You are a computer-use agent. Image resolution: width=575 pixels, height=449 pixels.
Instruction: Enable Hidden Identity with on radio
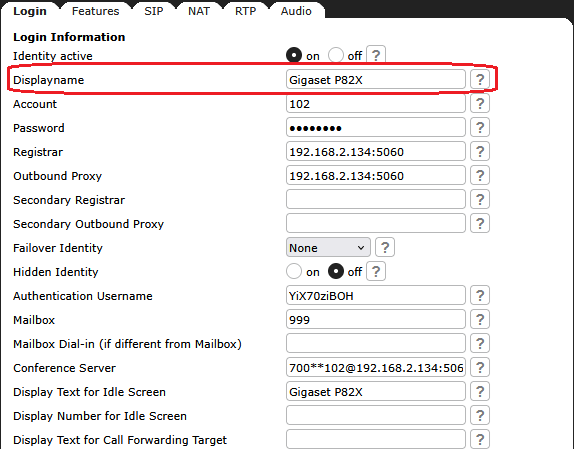tap(294, 271)
